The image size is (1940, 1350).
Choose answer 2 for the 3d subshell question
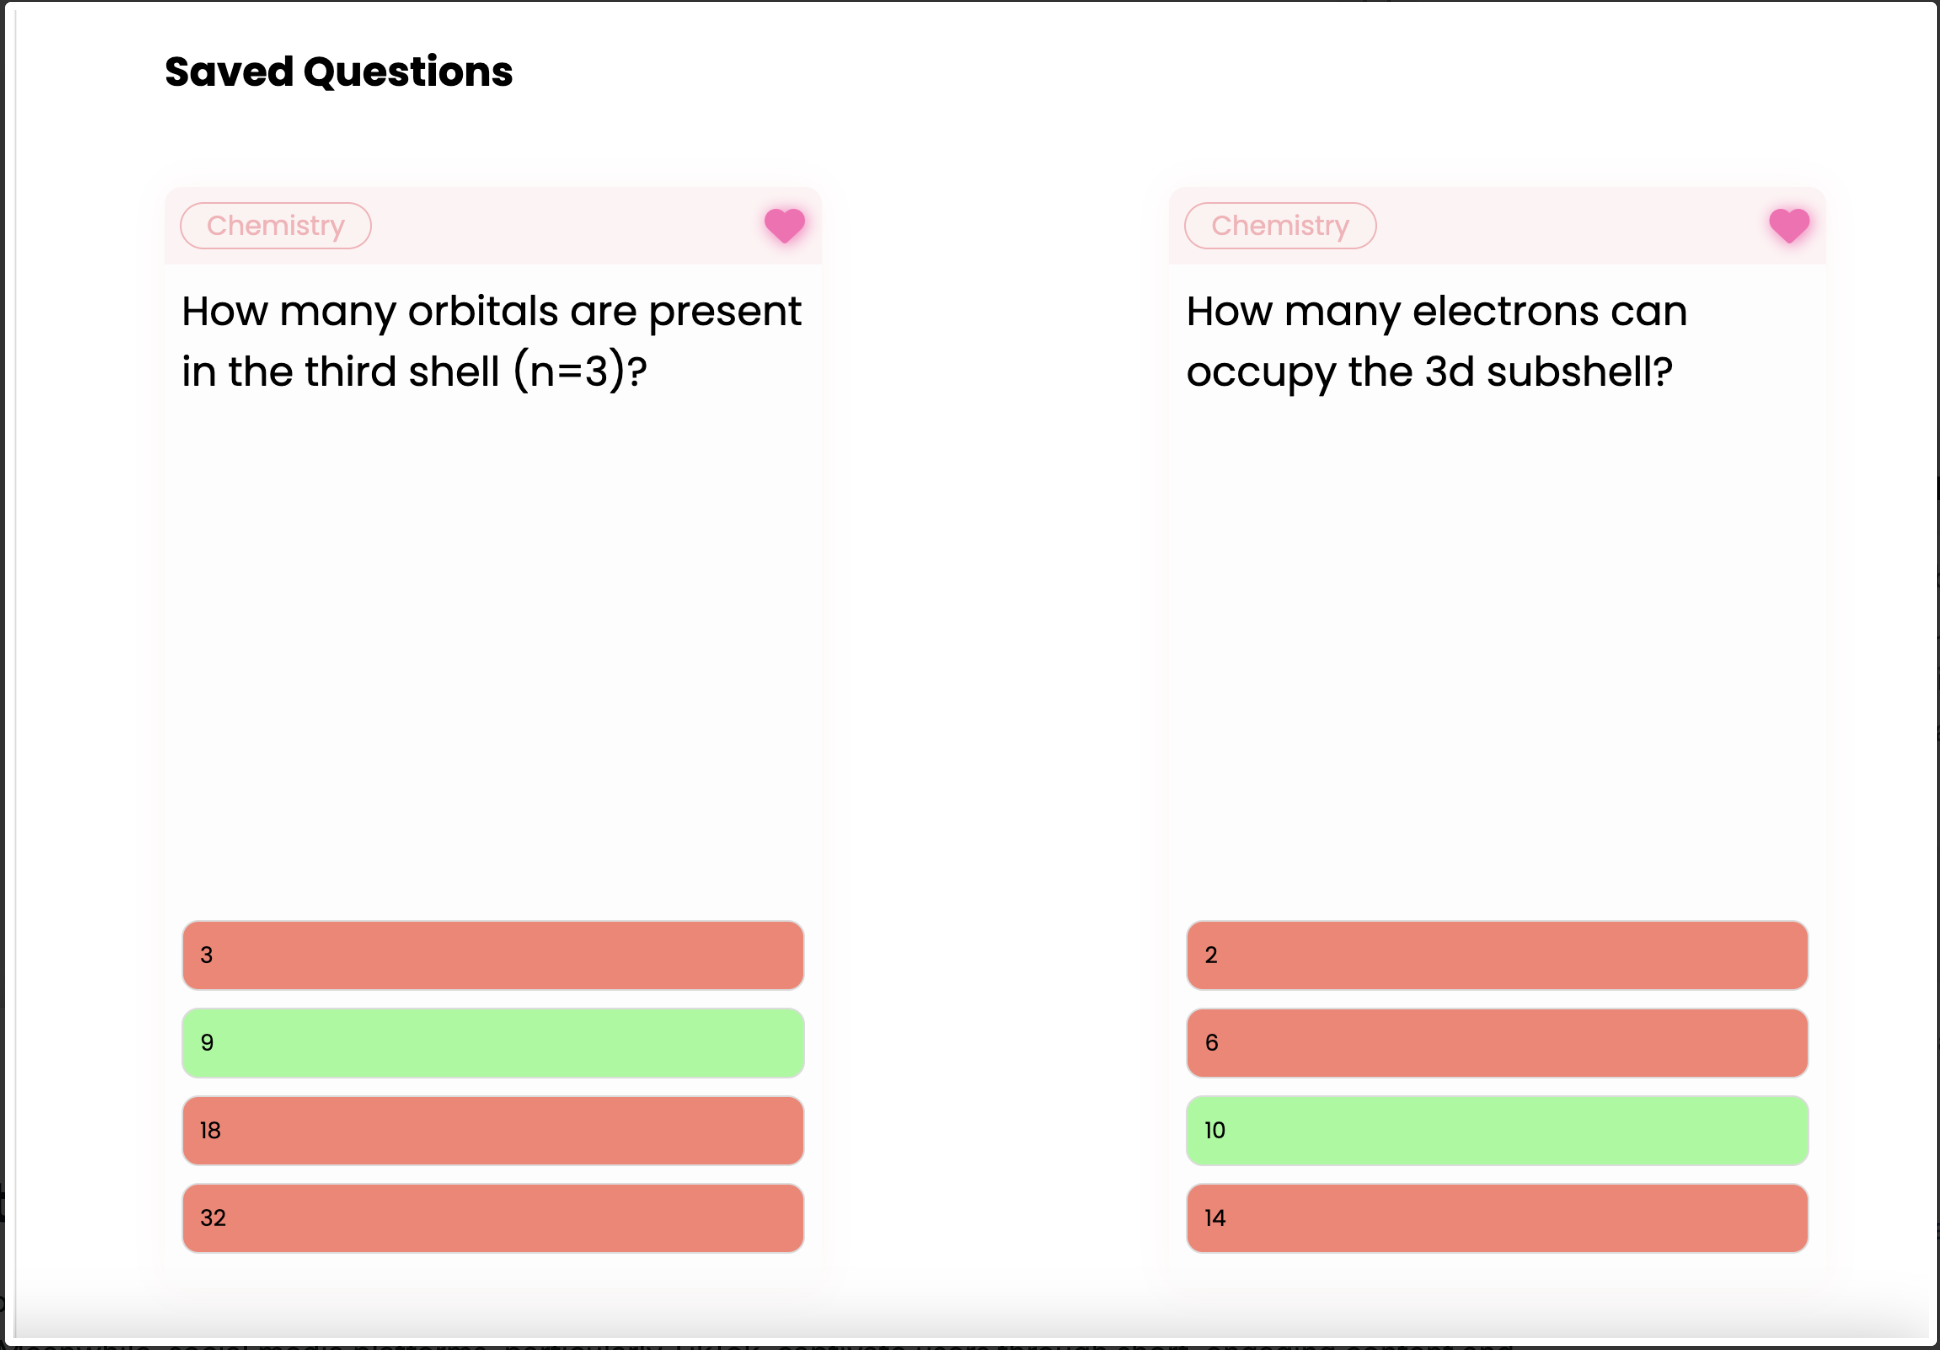(x=1497, y=955)
